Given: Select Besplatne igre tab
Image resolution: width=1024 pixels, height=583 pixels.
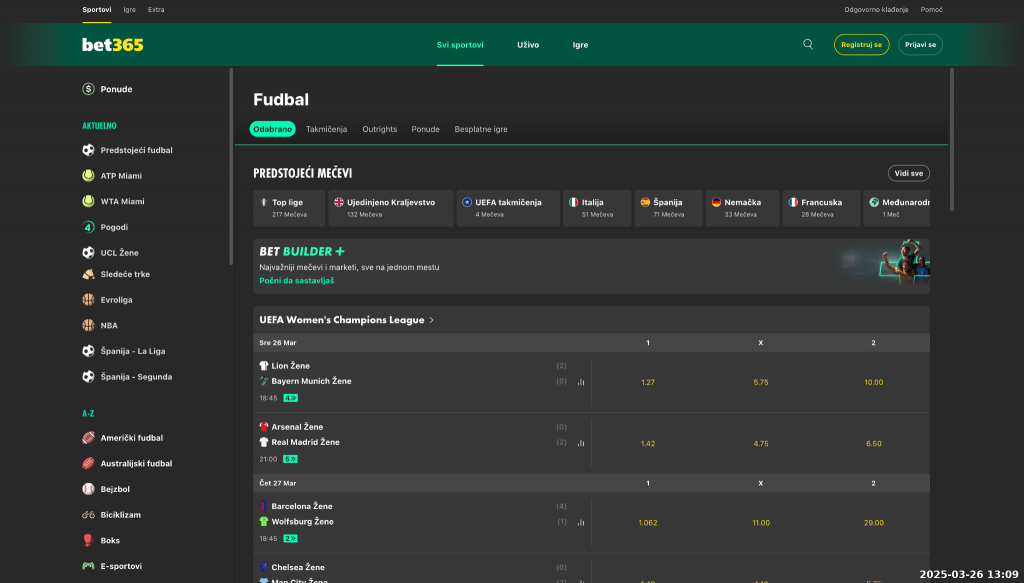Looking at the screenshot, I should 481,129.
